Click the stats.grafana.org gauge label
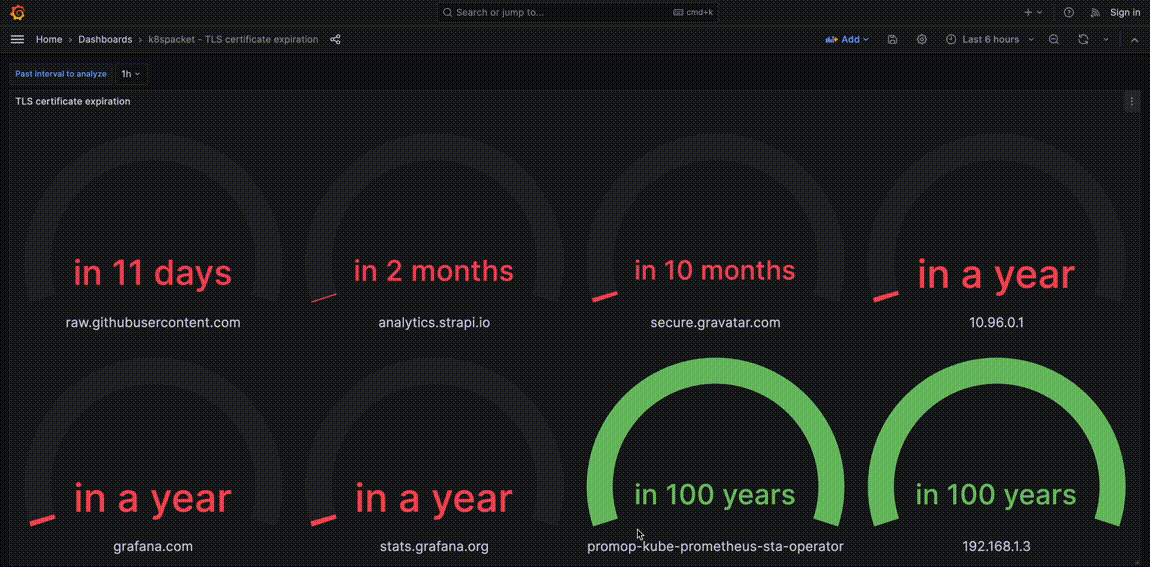 (x=434, y=546)
